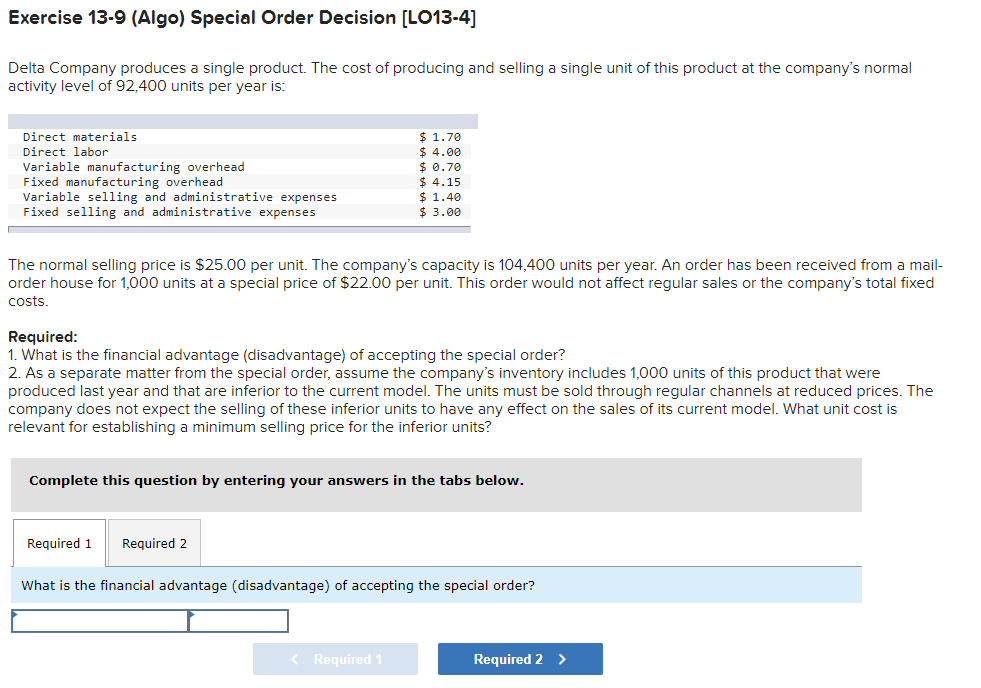Viewport: 981px width, 688px height.
Task: Select the Fixed manufacturing overhead row label
Action: tap(123, 182)
